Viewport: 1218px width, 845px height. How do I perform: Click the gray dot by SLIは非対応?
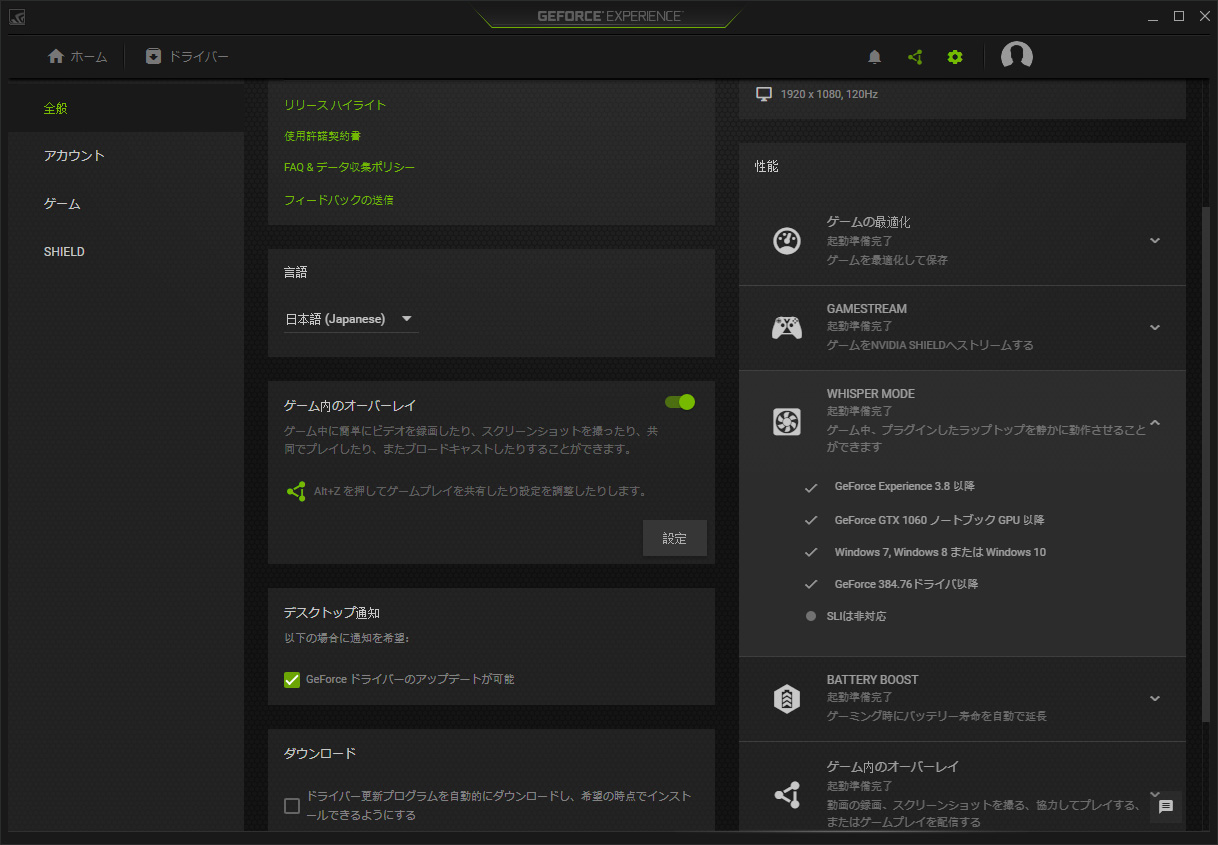click(x=811, y=616)
